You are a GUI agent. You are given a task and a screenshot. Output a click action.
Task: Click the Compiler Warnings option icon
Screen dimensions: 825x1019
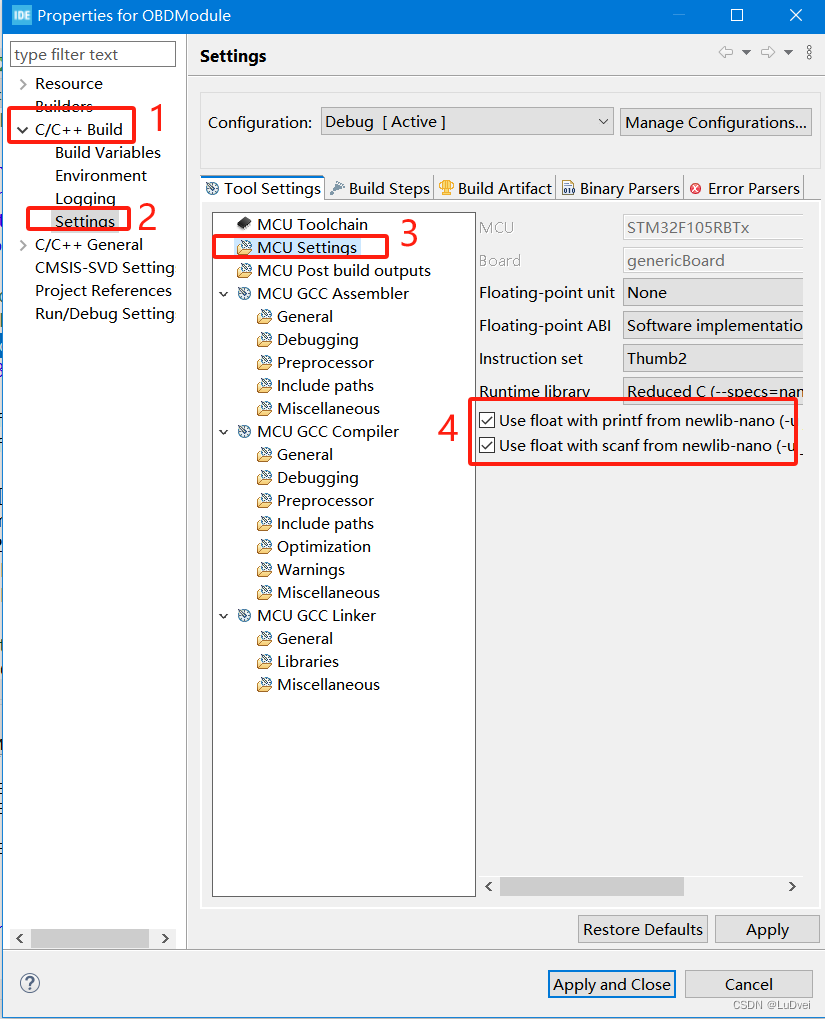tap(265, 569)
